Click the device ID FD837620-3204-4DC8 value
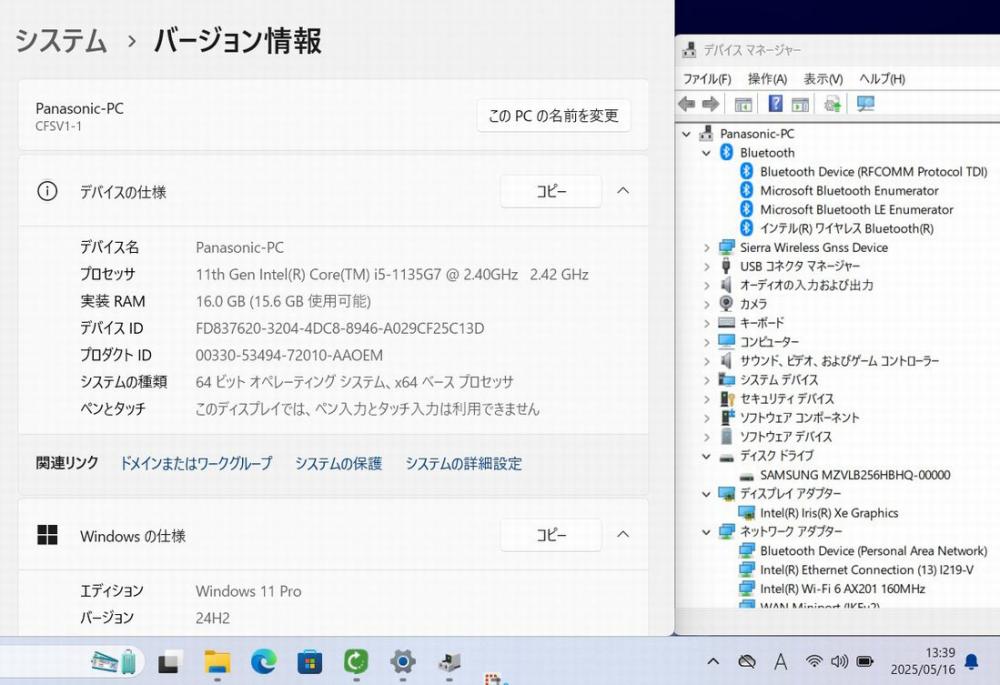This screenshot has width=1000, height=685. point(340,328)
